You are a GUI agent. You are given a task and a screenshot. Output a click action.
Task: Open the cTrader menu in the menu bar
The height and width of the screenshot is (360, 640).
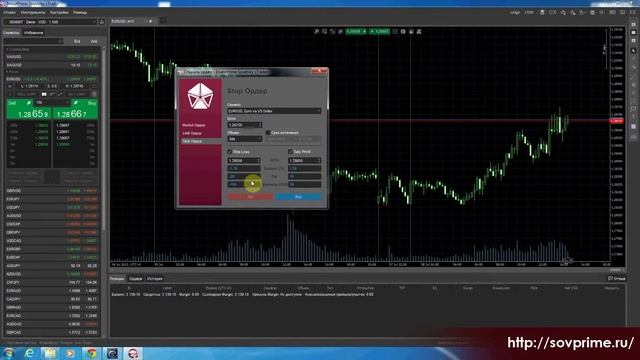click(x=9, y=13)
